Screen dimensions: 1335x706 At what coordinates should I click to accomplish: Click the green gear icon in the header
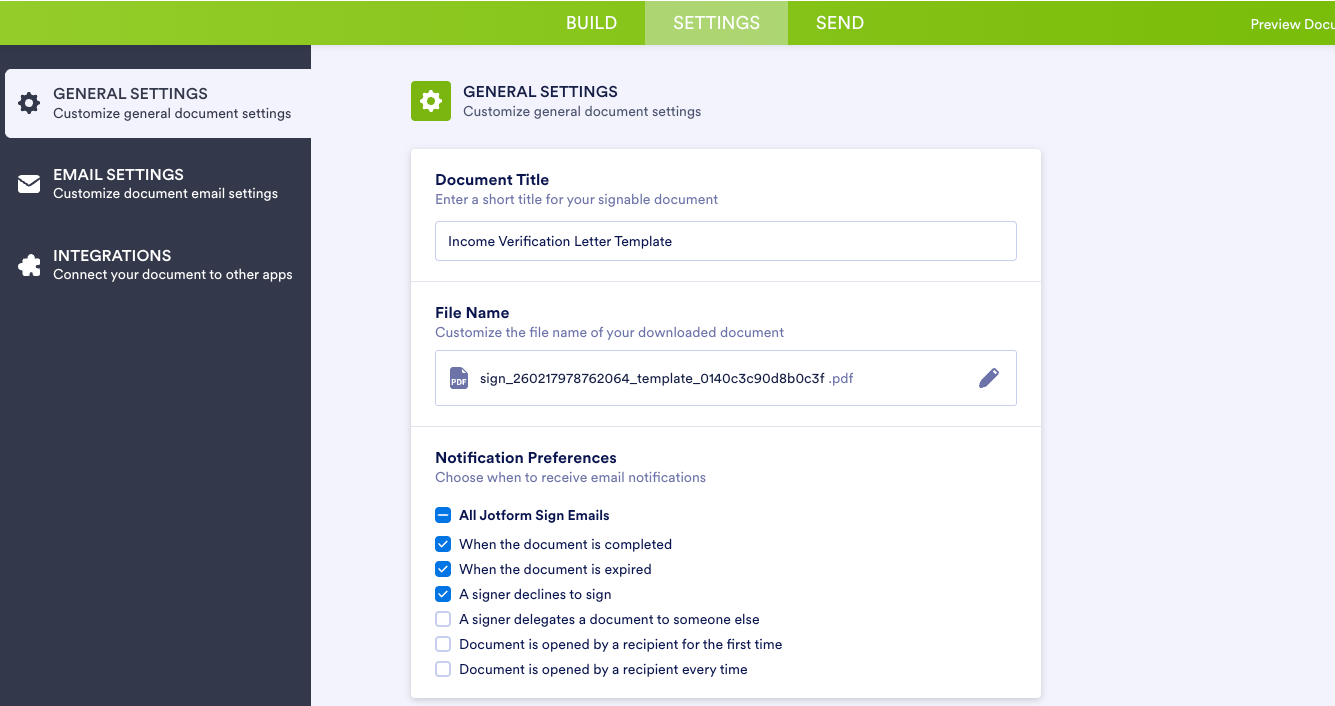pos(431,101)
